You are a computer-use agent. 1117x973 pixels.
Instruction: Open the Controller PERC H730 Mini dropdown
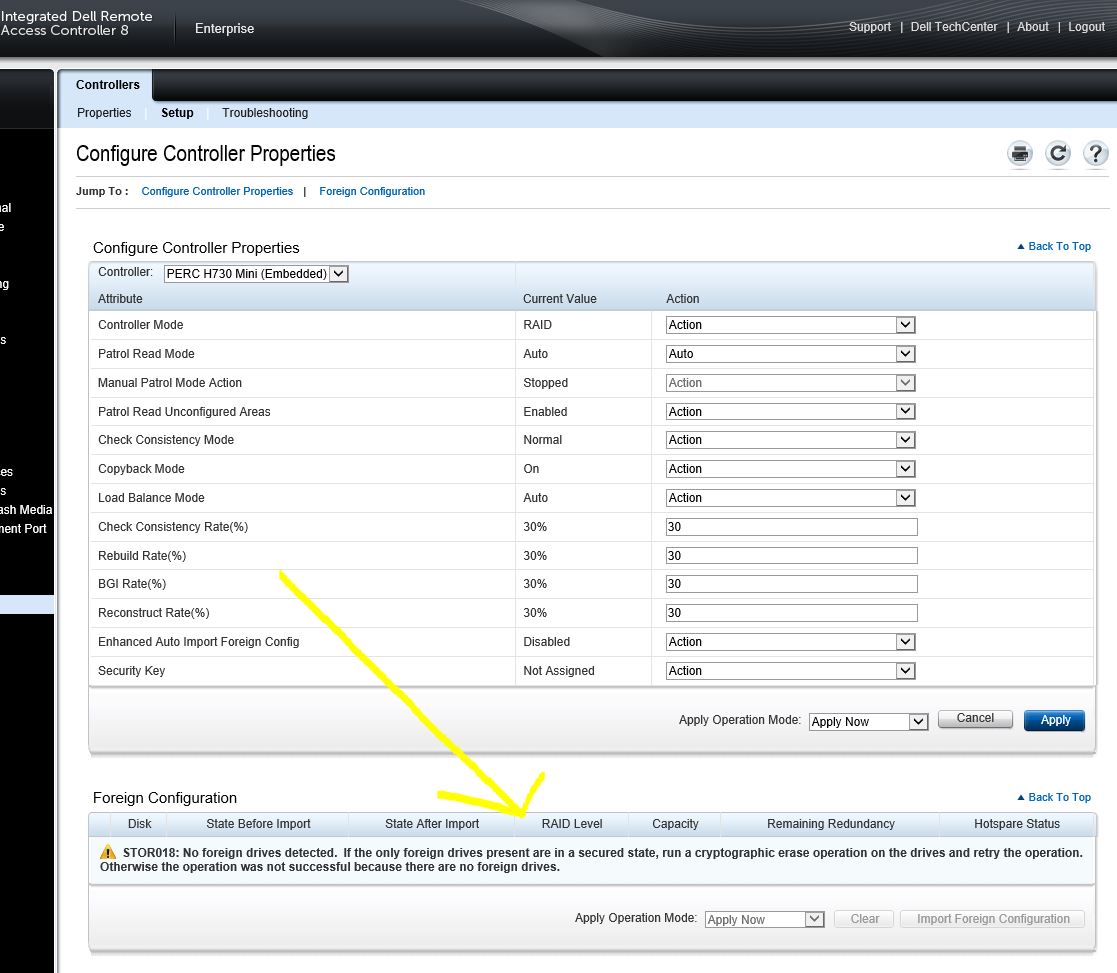click(x=256, y=274)
